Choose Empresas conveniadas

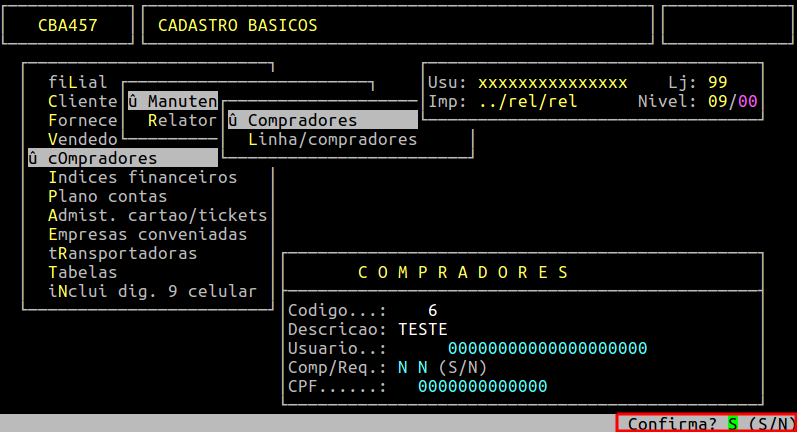148,234
